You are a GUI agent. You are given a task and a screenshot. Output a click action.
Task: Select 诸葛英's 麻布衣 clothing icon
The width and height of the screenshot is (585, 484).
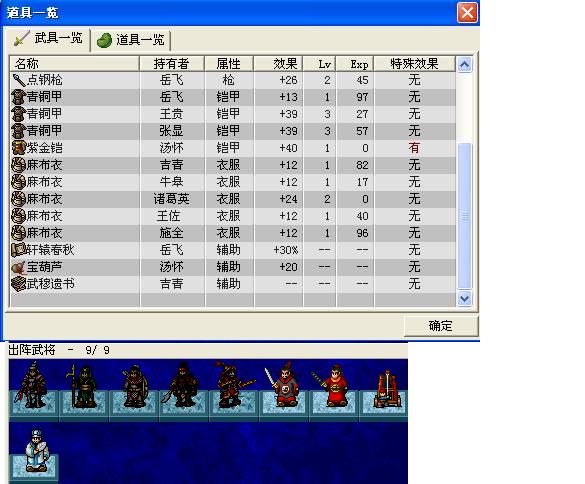[19, 199]
